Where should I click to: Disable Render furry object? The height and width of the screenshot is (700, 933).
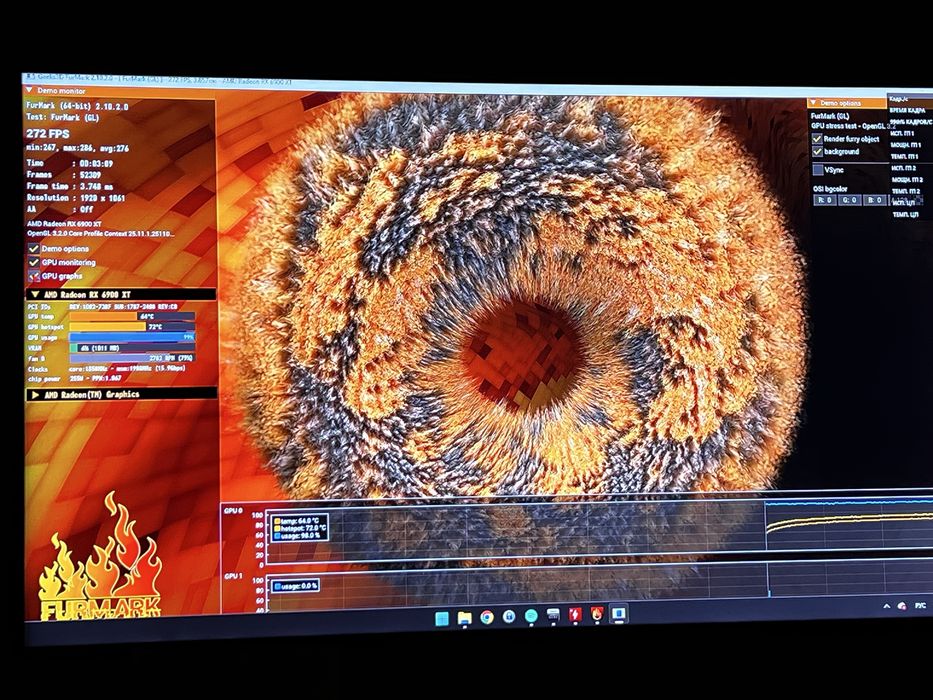[x=818, y=139]
